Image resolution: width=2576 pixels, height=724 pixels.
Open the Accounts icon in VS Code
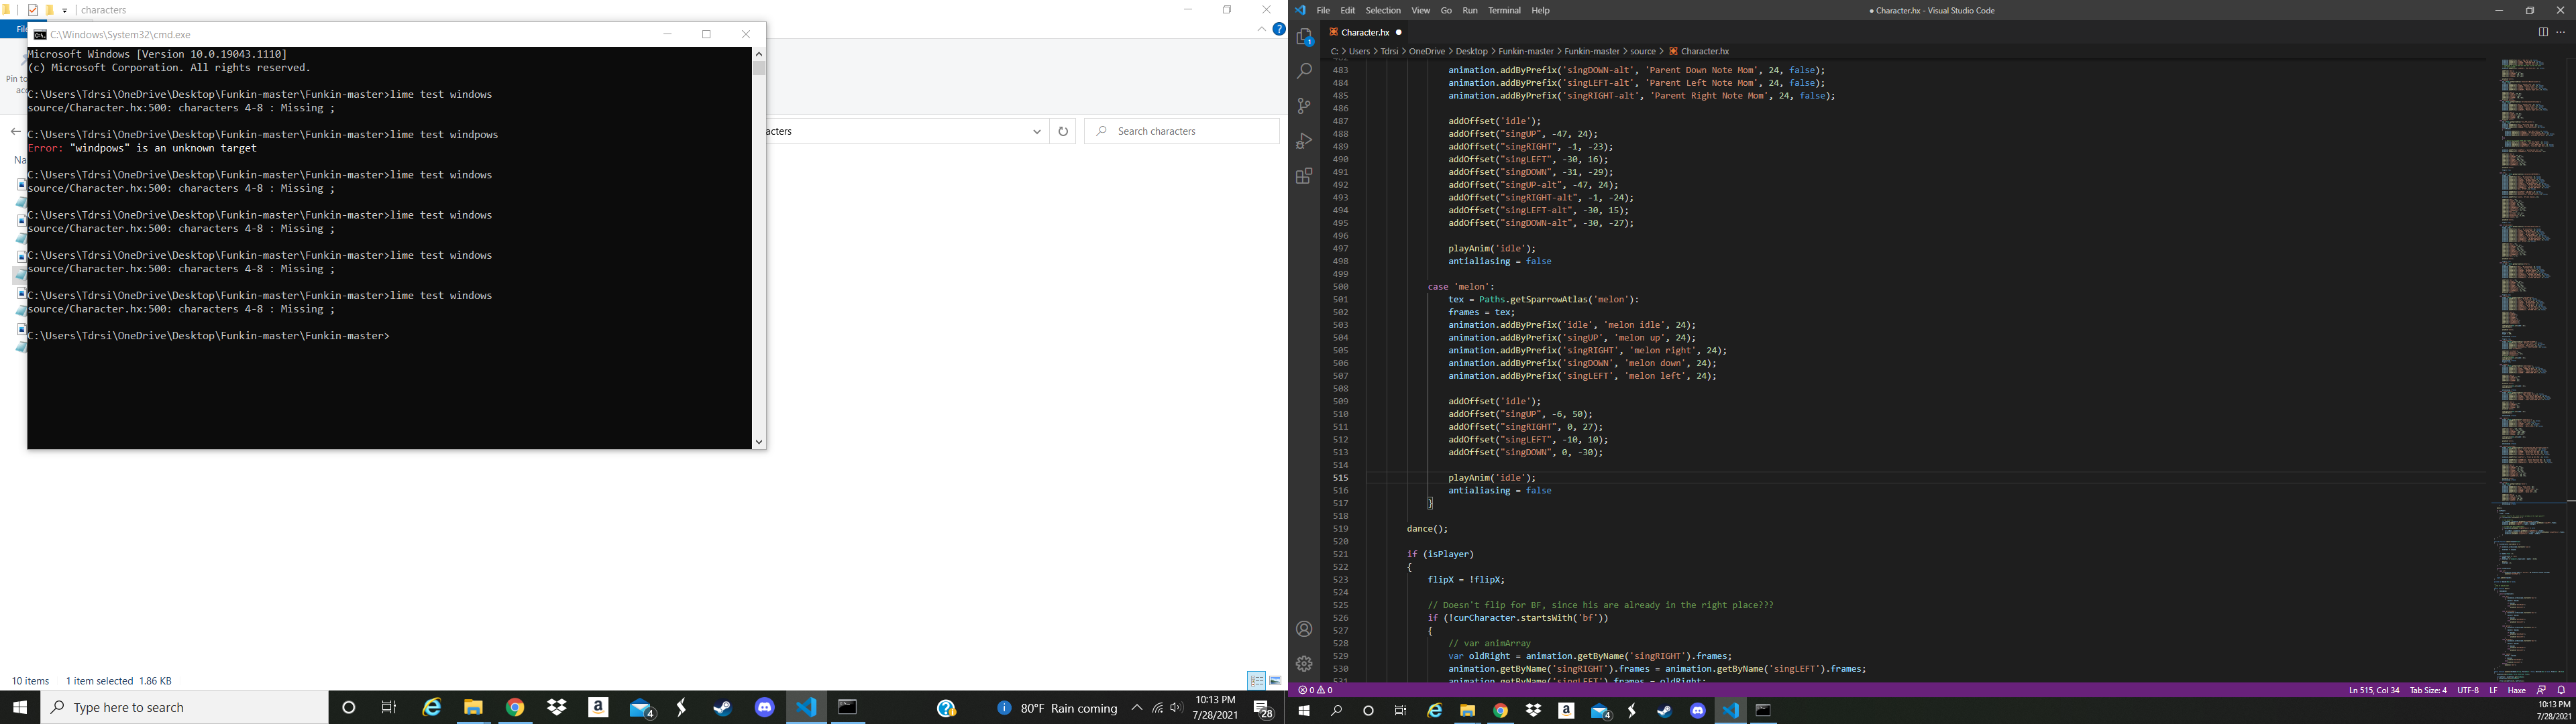tap(1304, 629)
